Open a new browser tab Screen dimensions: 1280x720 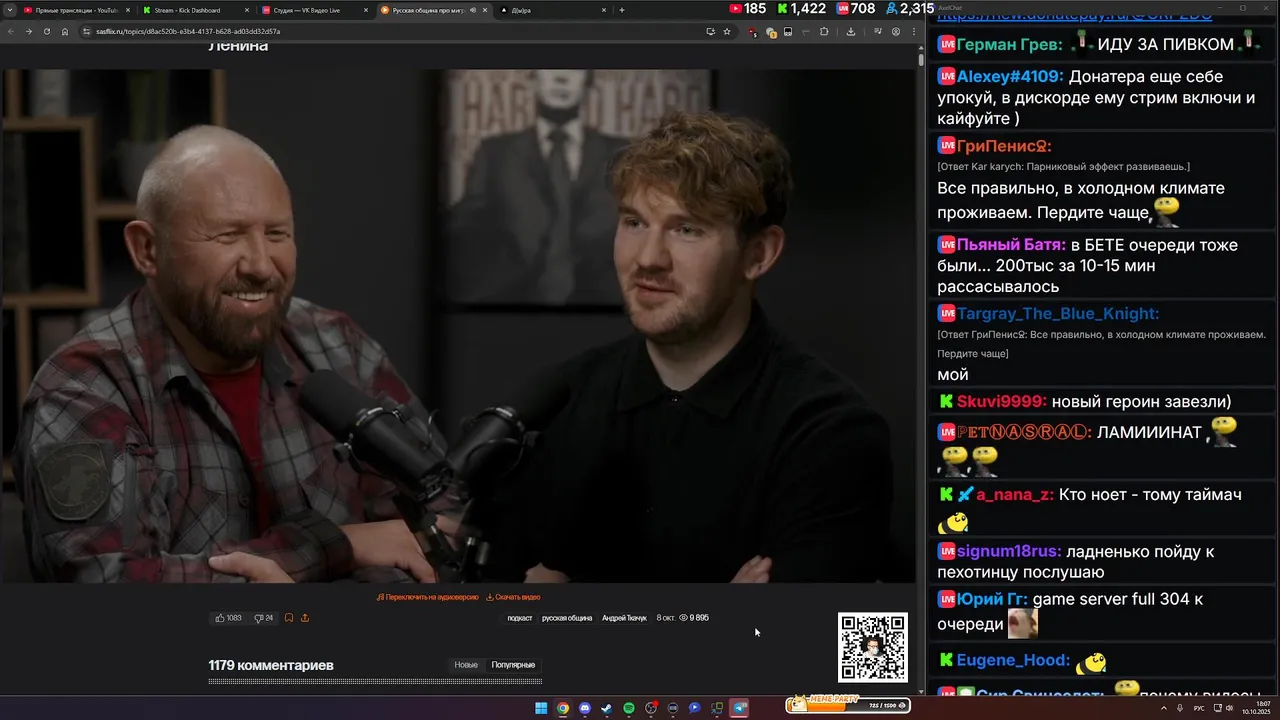[x=622, y=10]
